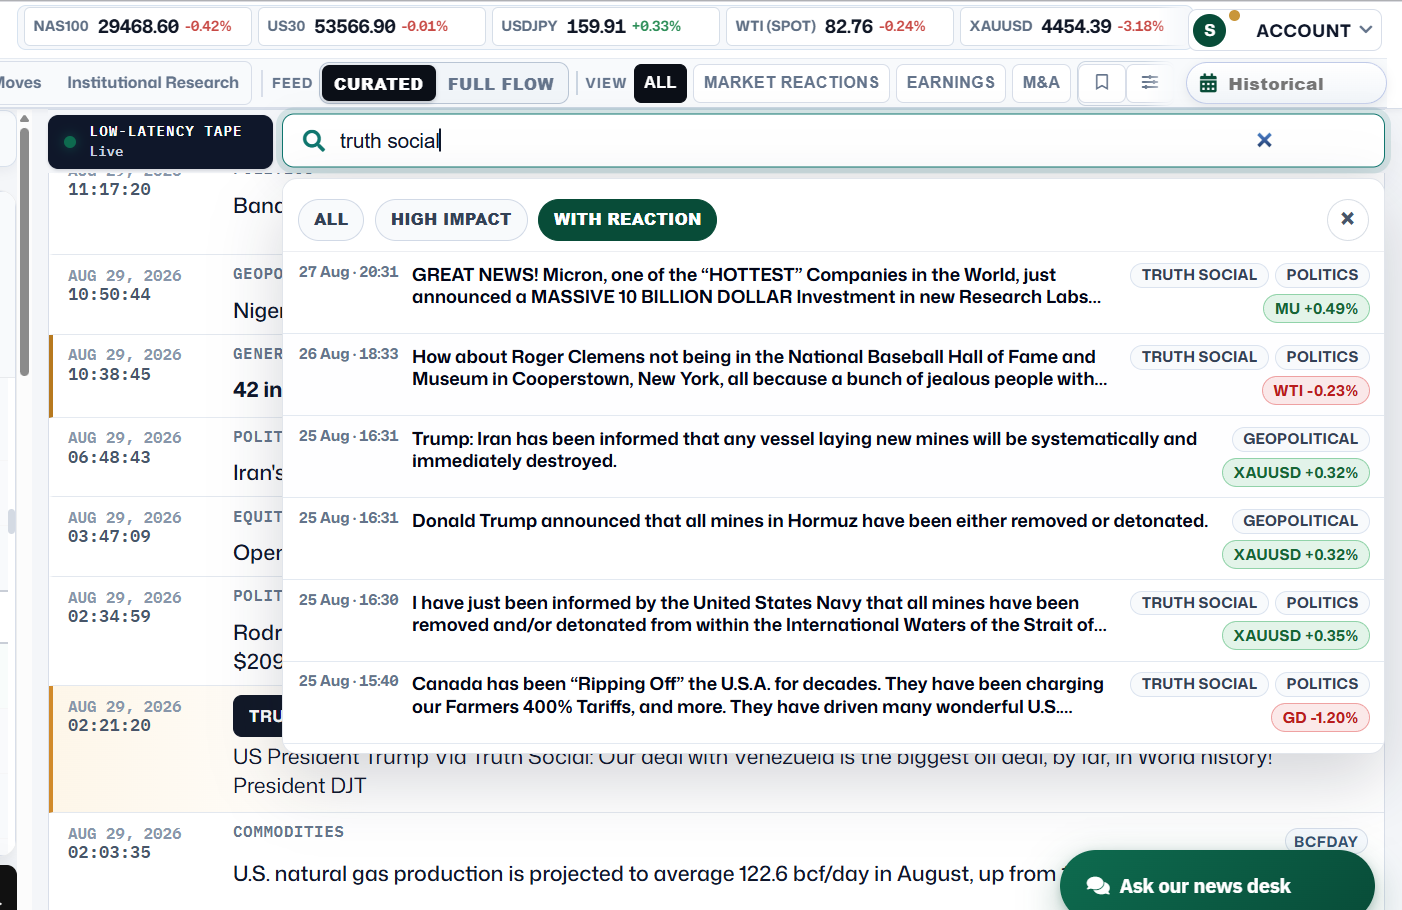The height and width of the screenshot is (910, 1402).
Task: Open the filter settings sliders icon
Action: coord(1150,83)
